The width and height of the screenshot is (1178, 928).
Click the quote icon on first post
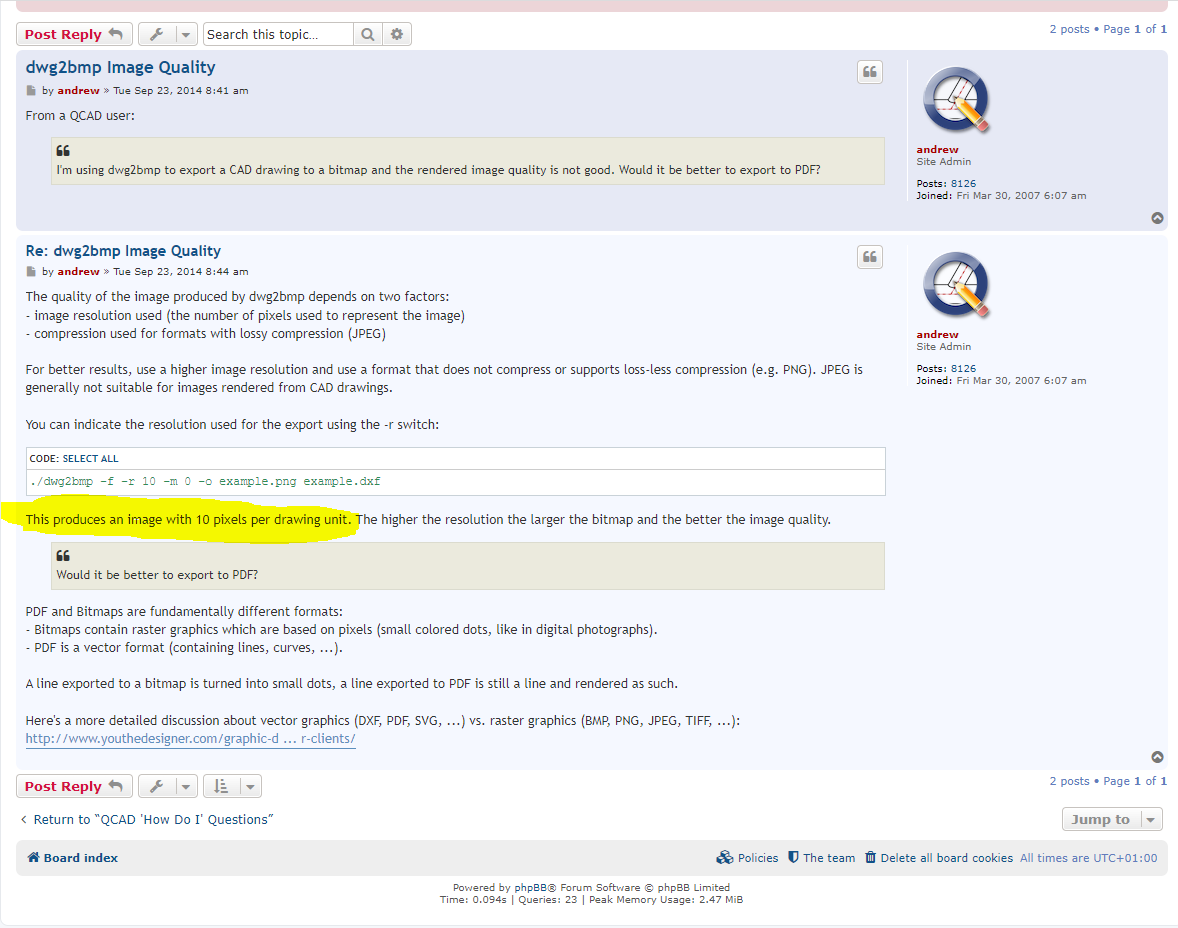(x=869, y=72)
